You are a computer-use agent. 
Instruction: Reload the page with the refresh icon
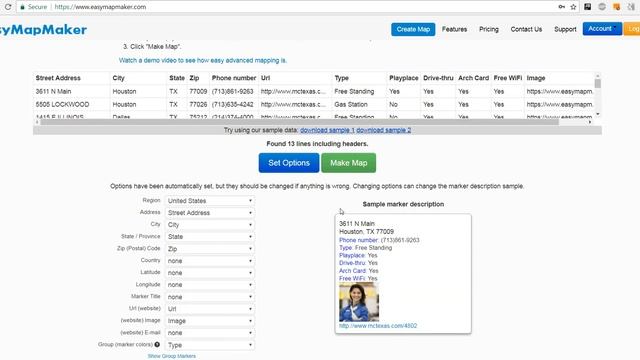[x=7, y=7]
